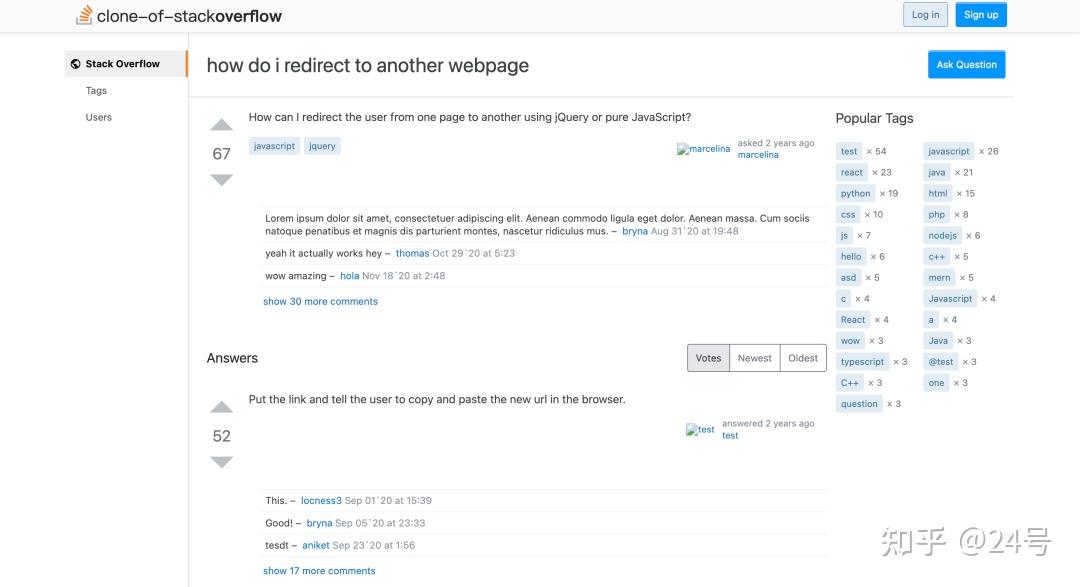Sort answers by Votes
Viewport: 1080px width, 587px height.
tap(708, 357)
